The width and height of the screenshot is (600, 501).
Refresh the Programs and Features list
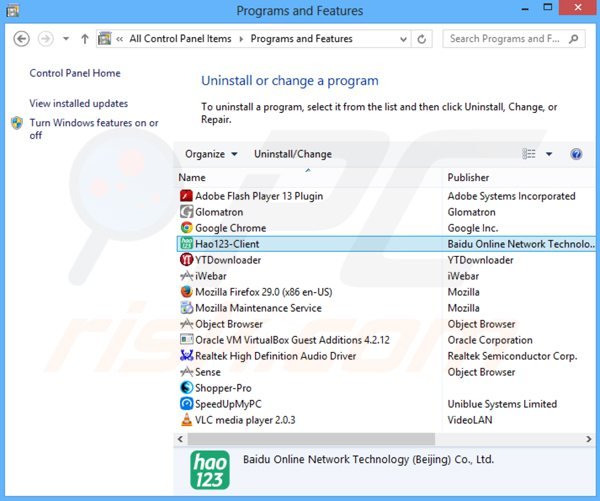pos(422,39)
